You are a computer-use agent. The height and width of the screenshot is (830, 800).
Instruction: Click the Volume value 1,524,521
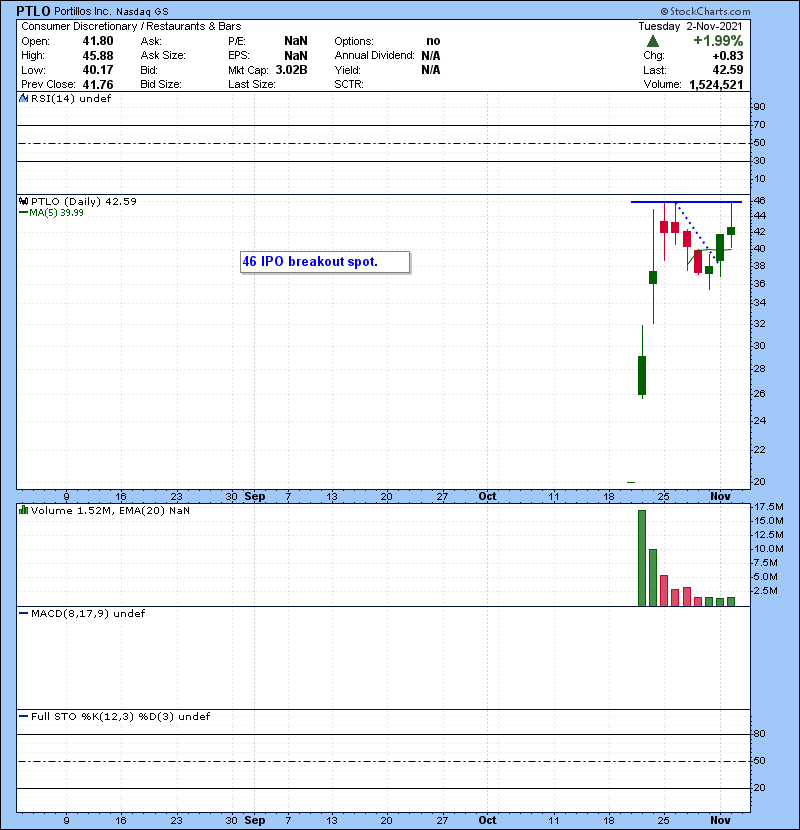716,85
